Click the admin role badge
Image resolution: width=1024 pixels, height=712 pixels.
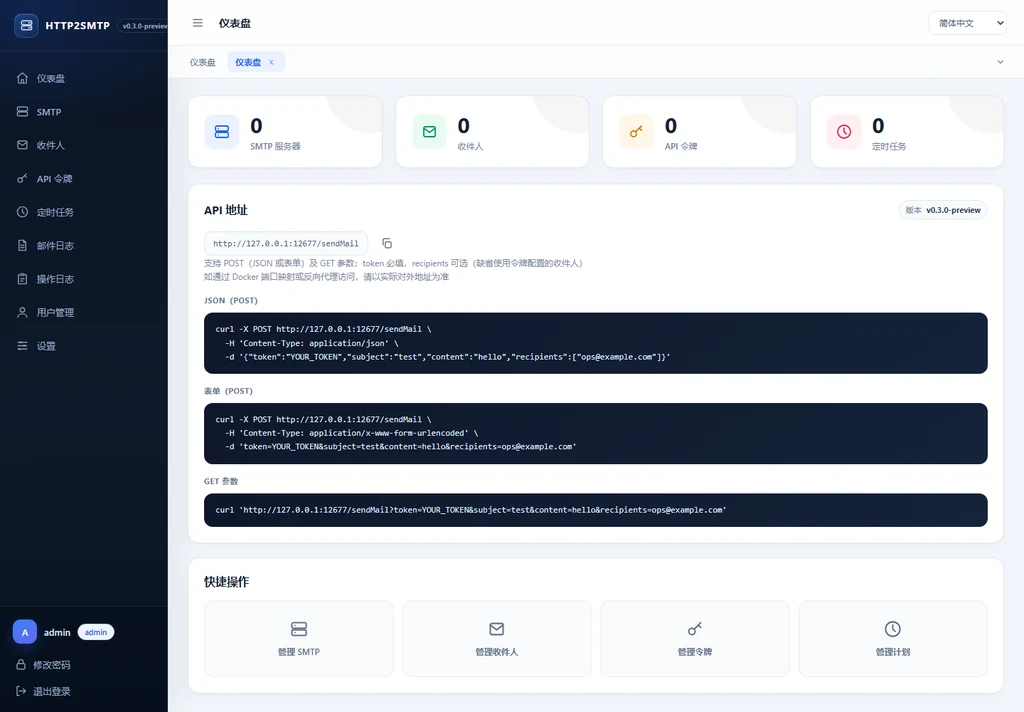pos(96,632)
